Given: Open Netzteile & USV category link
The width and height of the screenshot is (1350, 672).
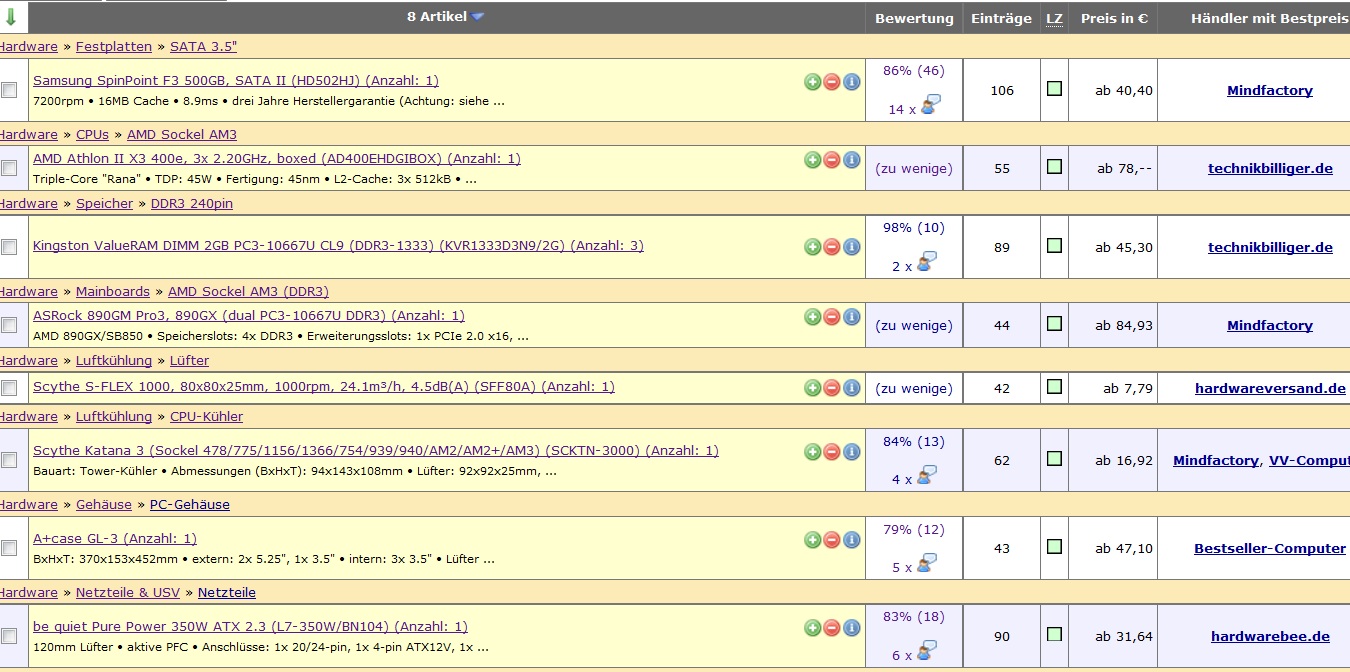Looking at the screenshot, I should 128,593.
